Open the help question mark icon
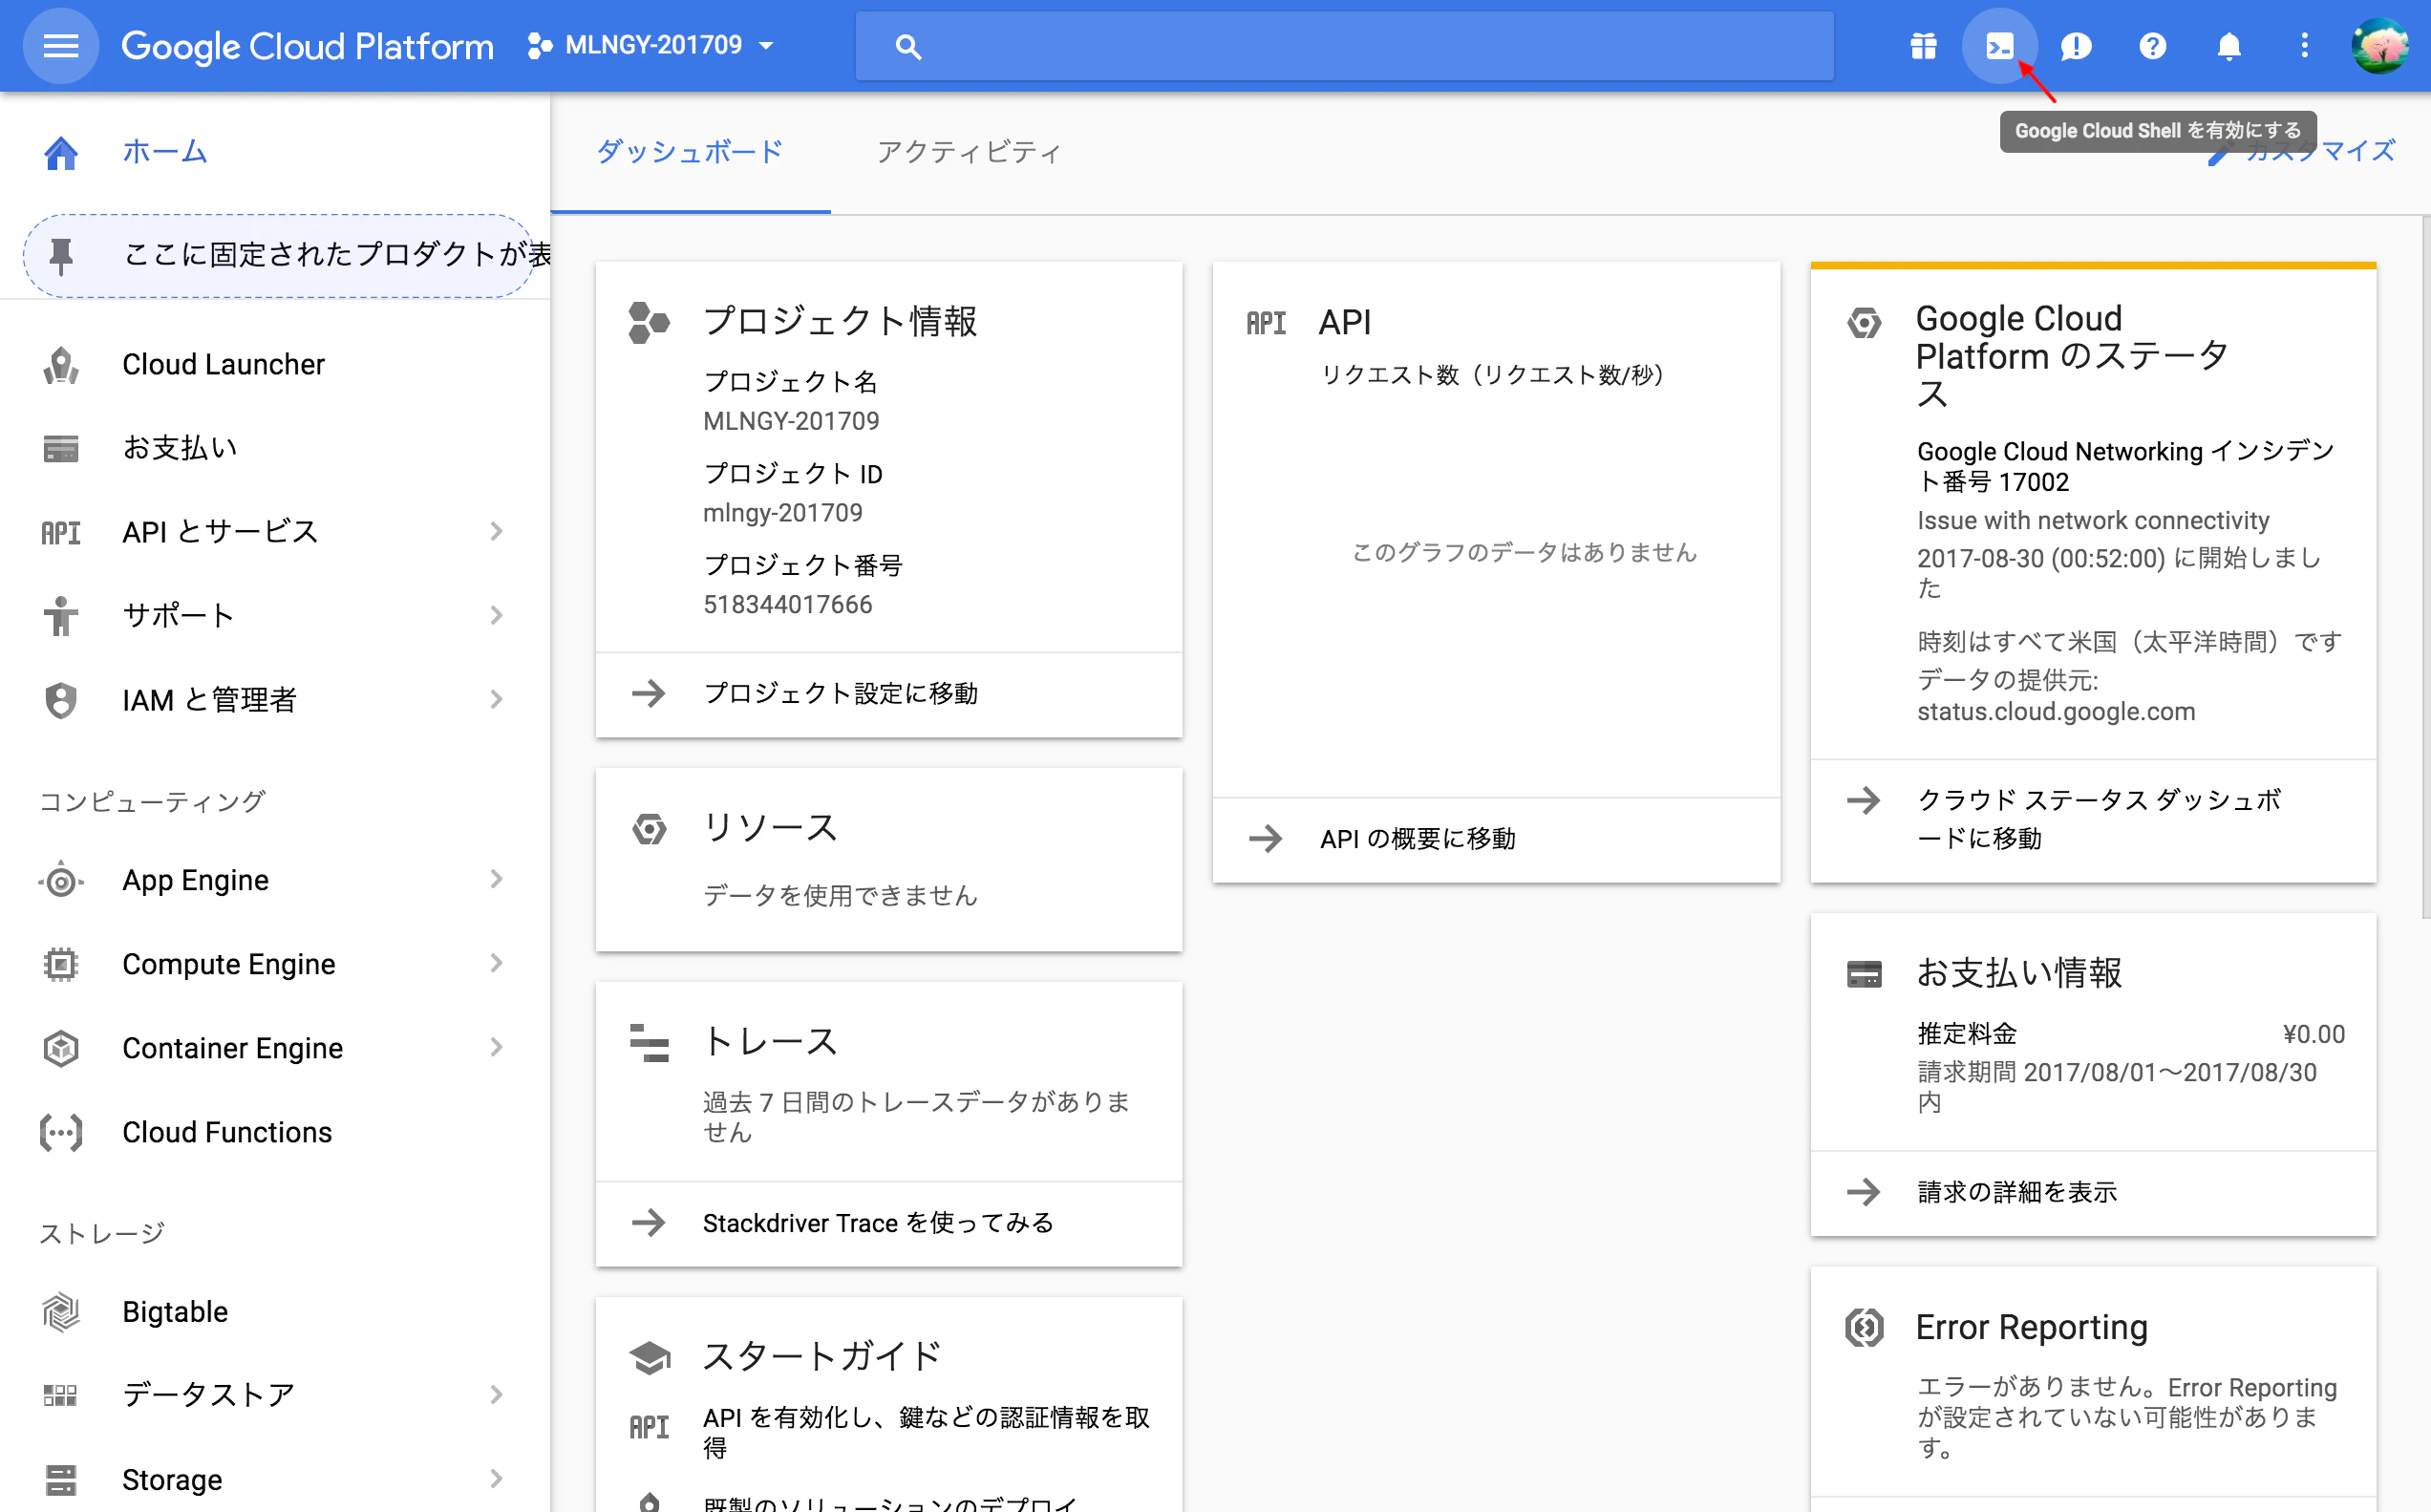 [2152, 46]
